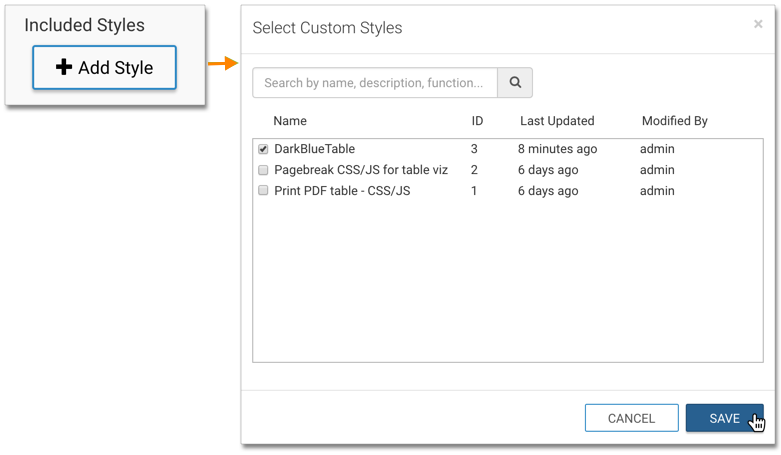The width and height of the screenshot is (781, 455).
Task: Sort by the Last Updated column header
Action: [x=557, y=121]
